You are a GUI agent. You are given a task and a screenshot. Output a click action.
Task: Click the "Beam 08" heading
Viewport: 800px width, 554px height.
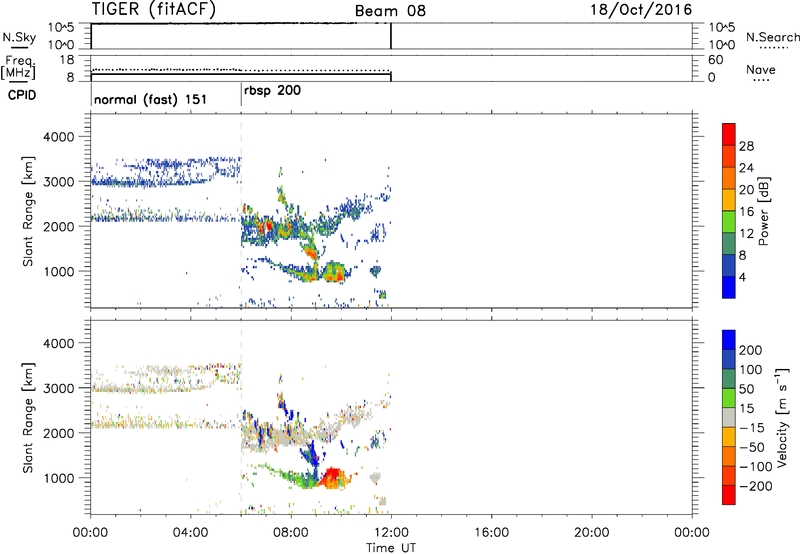pos(390,11)
